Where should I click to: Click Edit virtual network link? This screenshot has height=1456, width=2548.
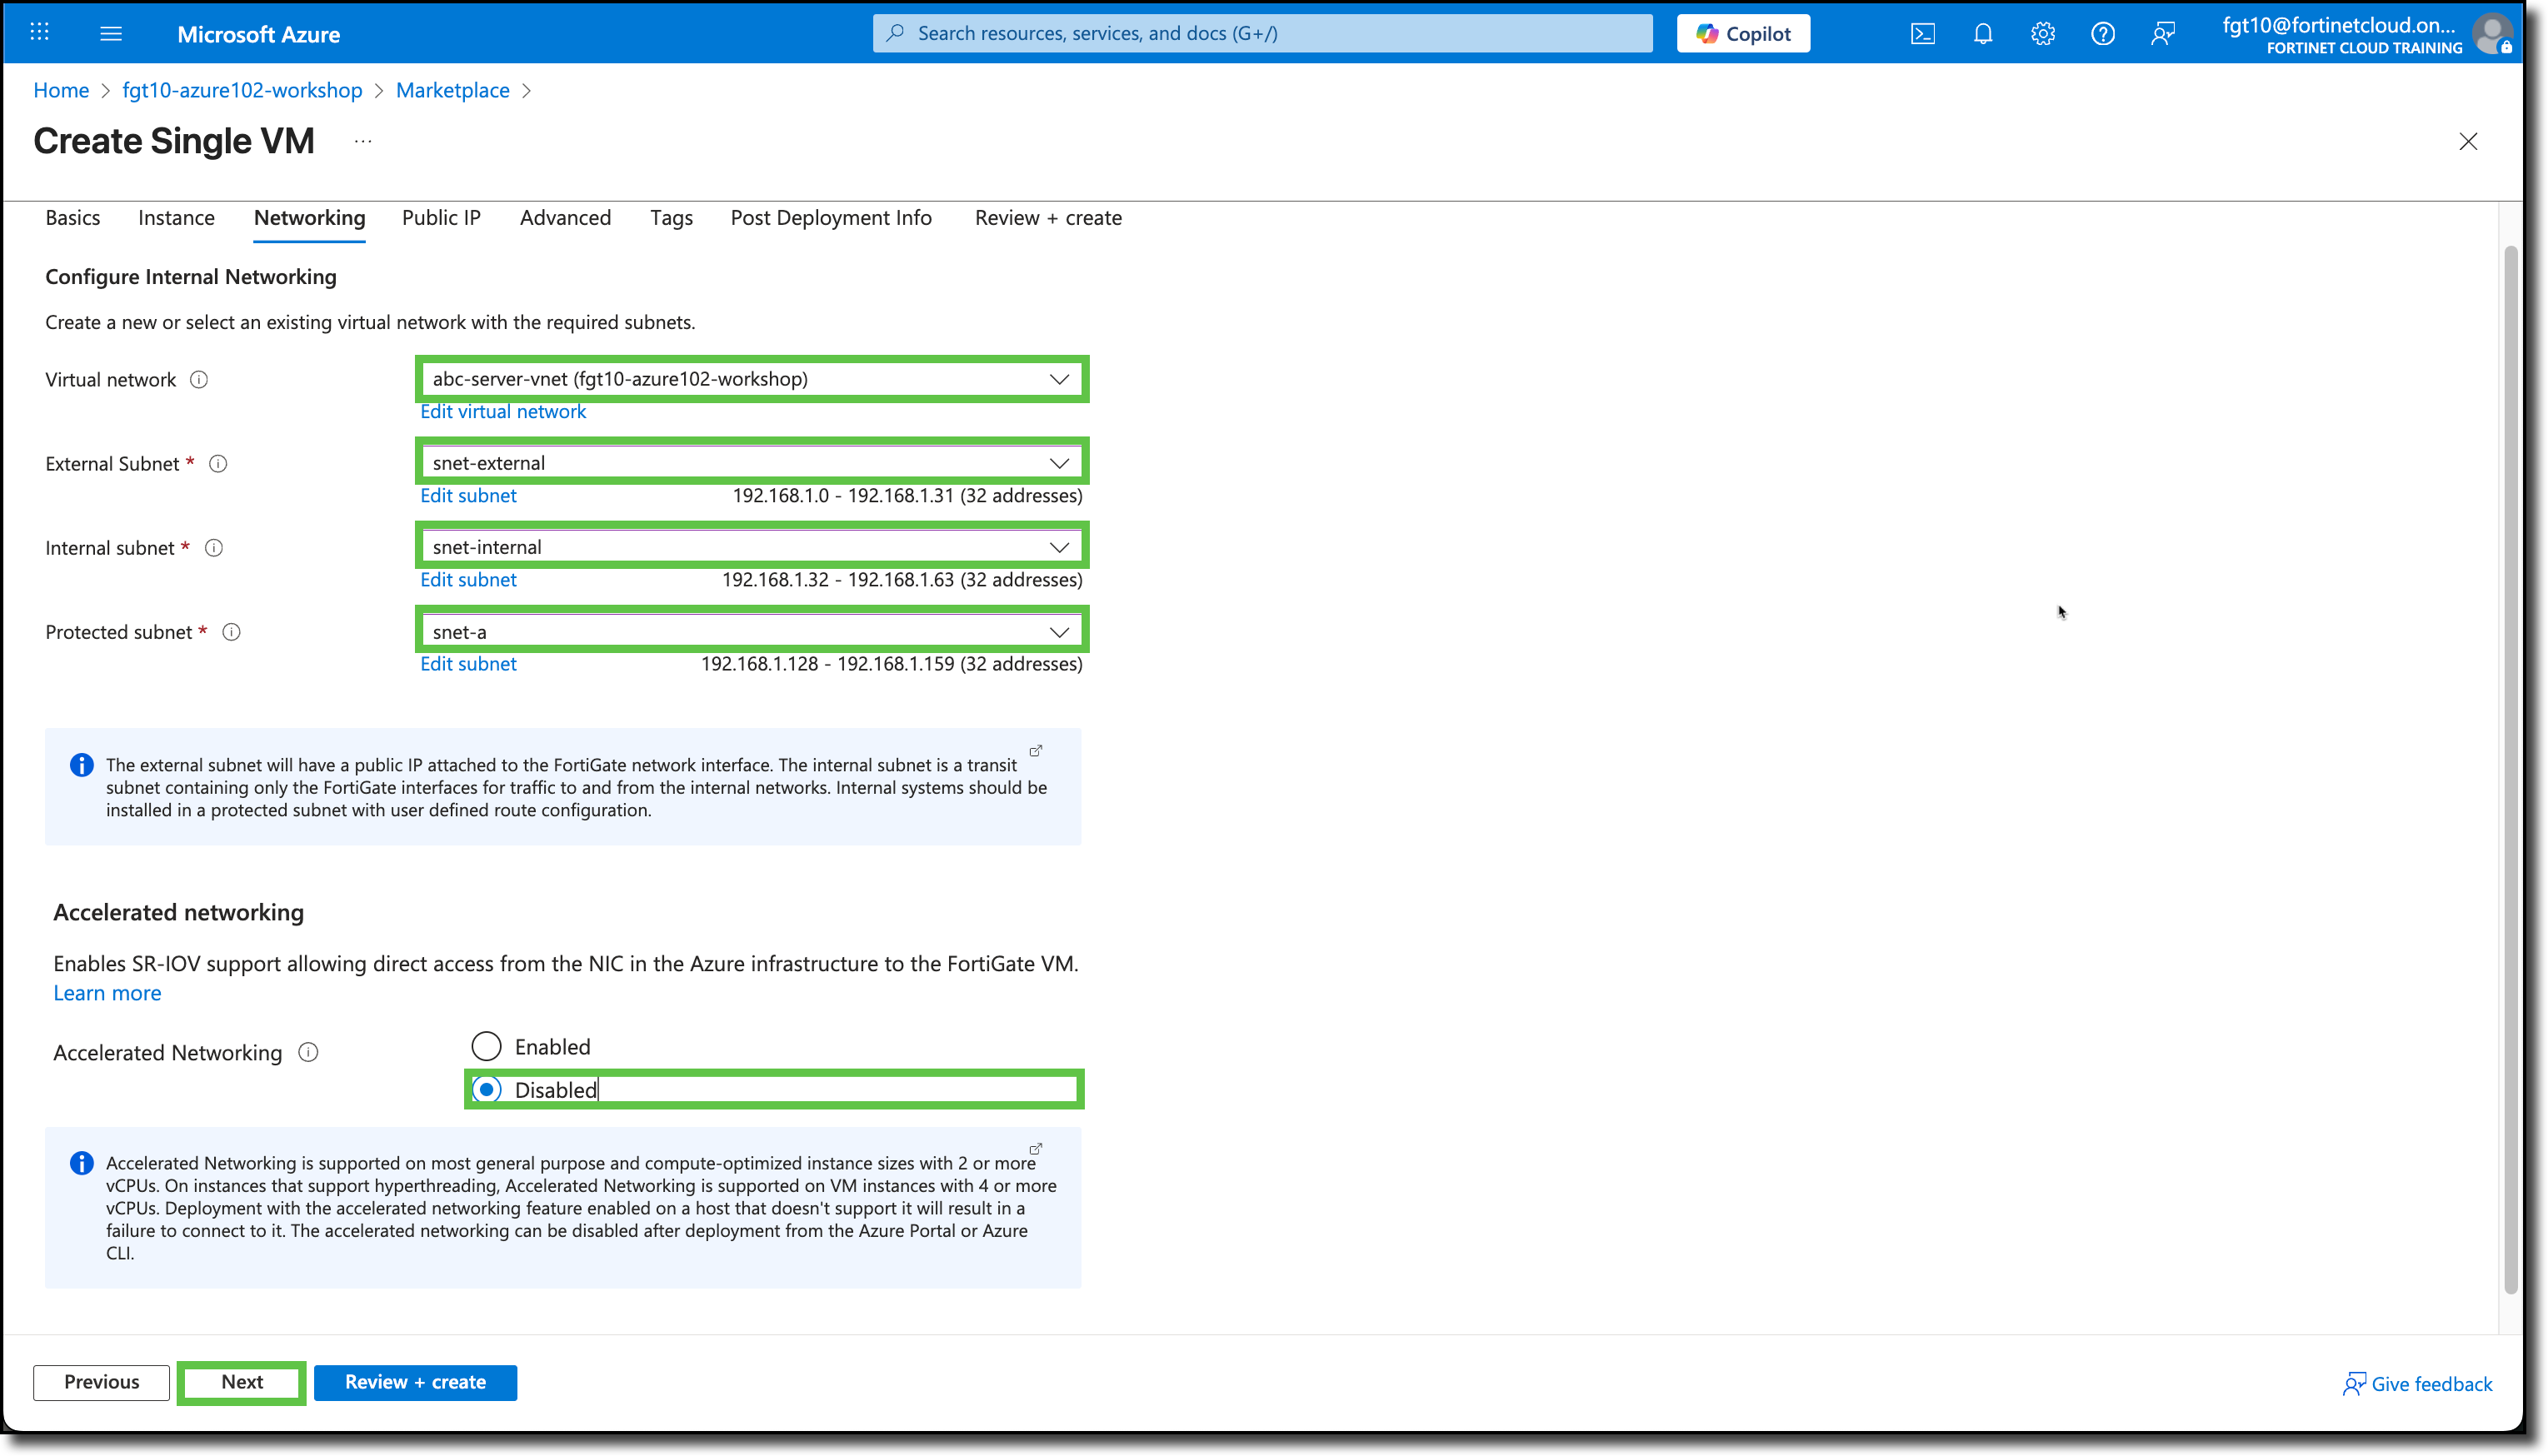(x=503, y=411)
